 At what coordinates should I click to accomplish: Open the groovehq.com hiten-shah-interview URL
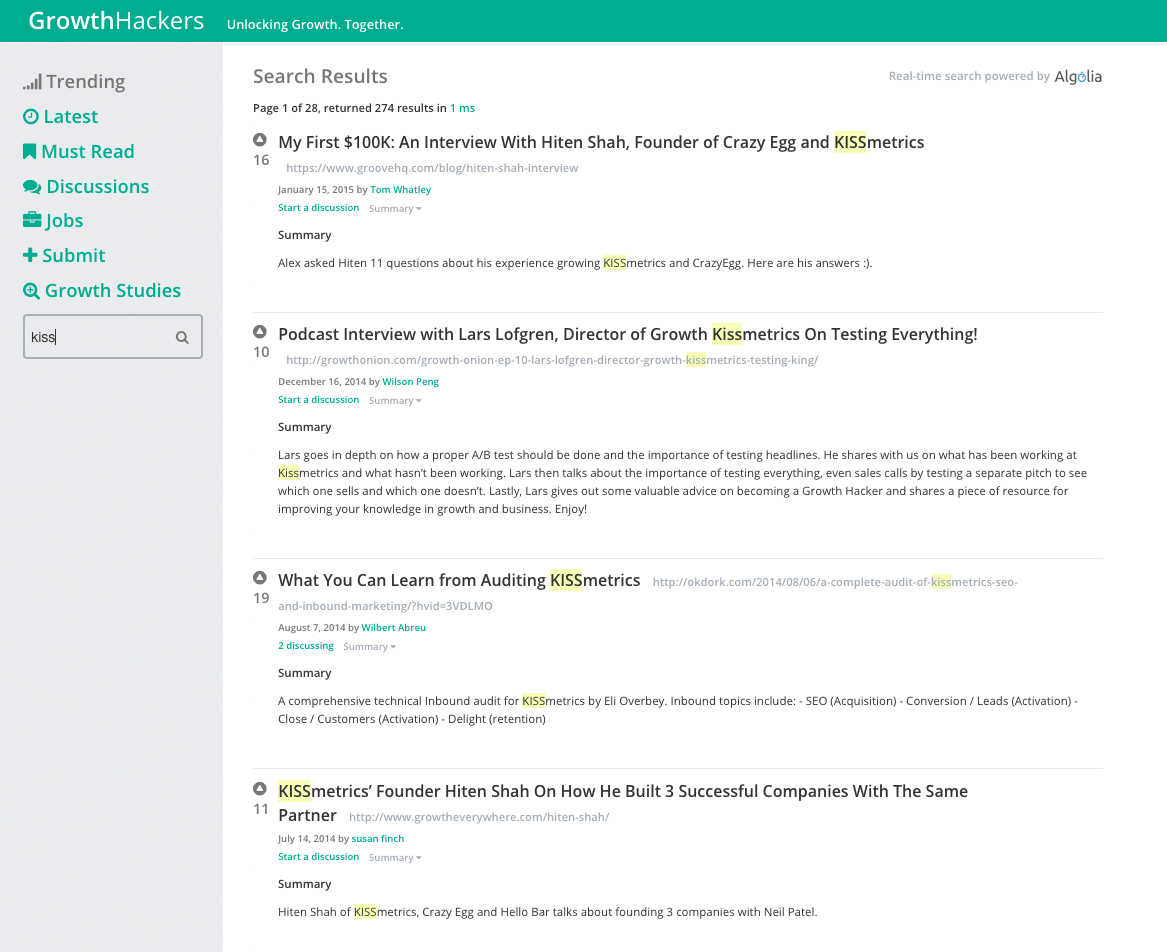pyautogui.click(x=432, y=168)
